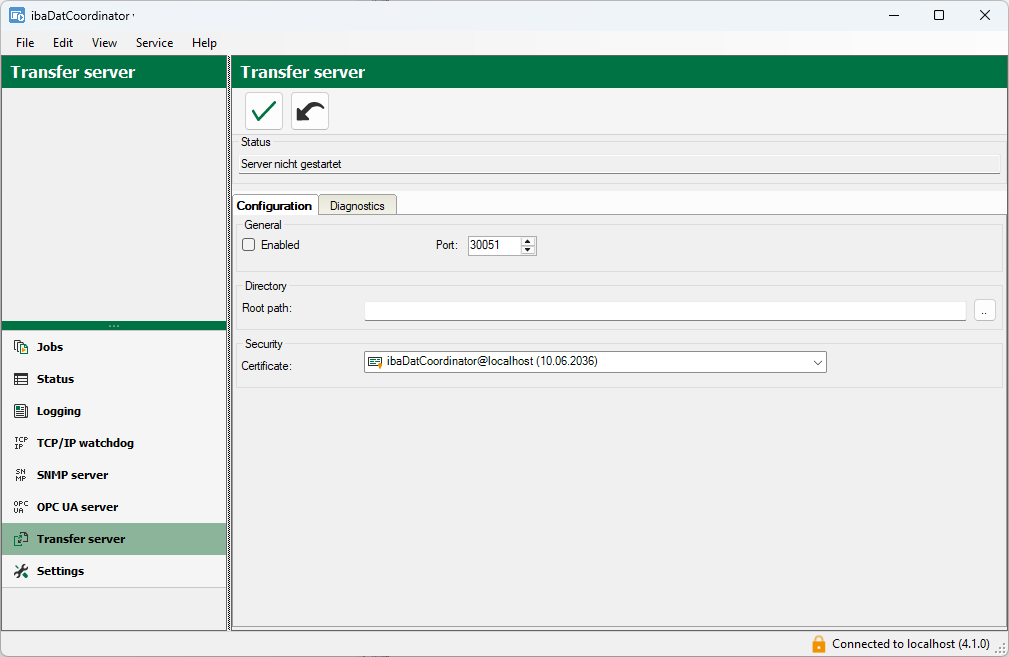The width and height of the screenshot is (1009, 657).
Task: Open the OPC UA server section
Action: (114, 507)
